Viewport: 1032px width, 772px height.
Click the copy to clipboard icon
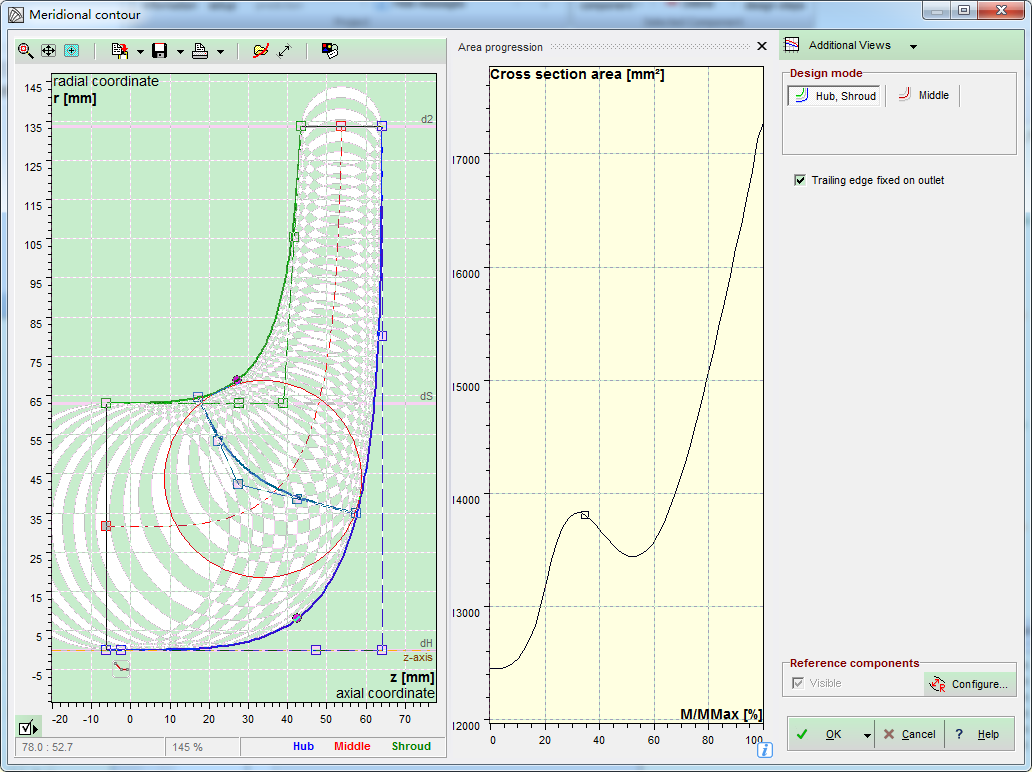pos(120,51)
